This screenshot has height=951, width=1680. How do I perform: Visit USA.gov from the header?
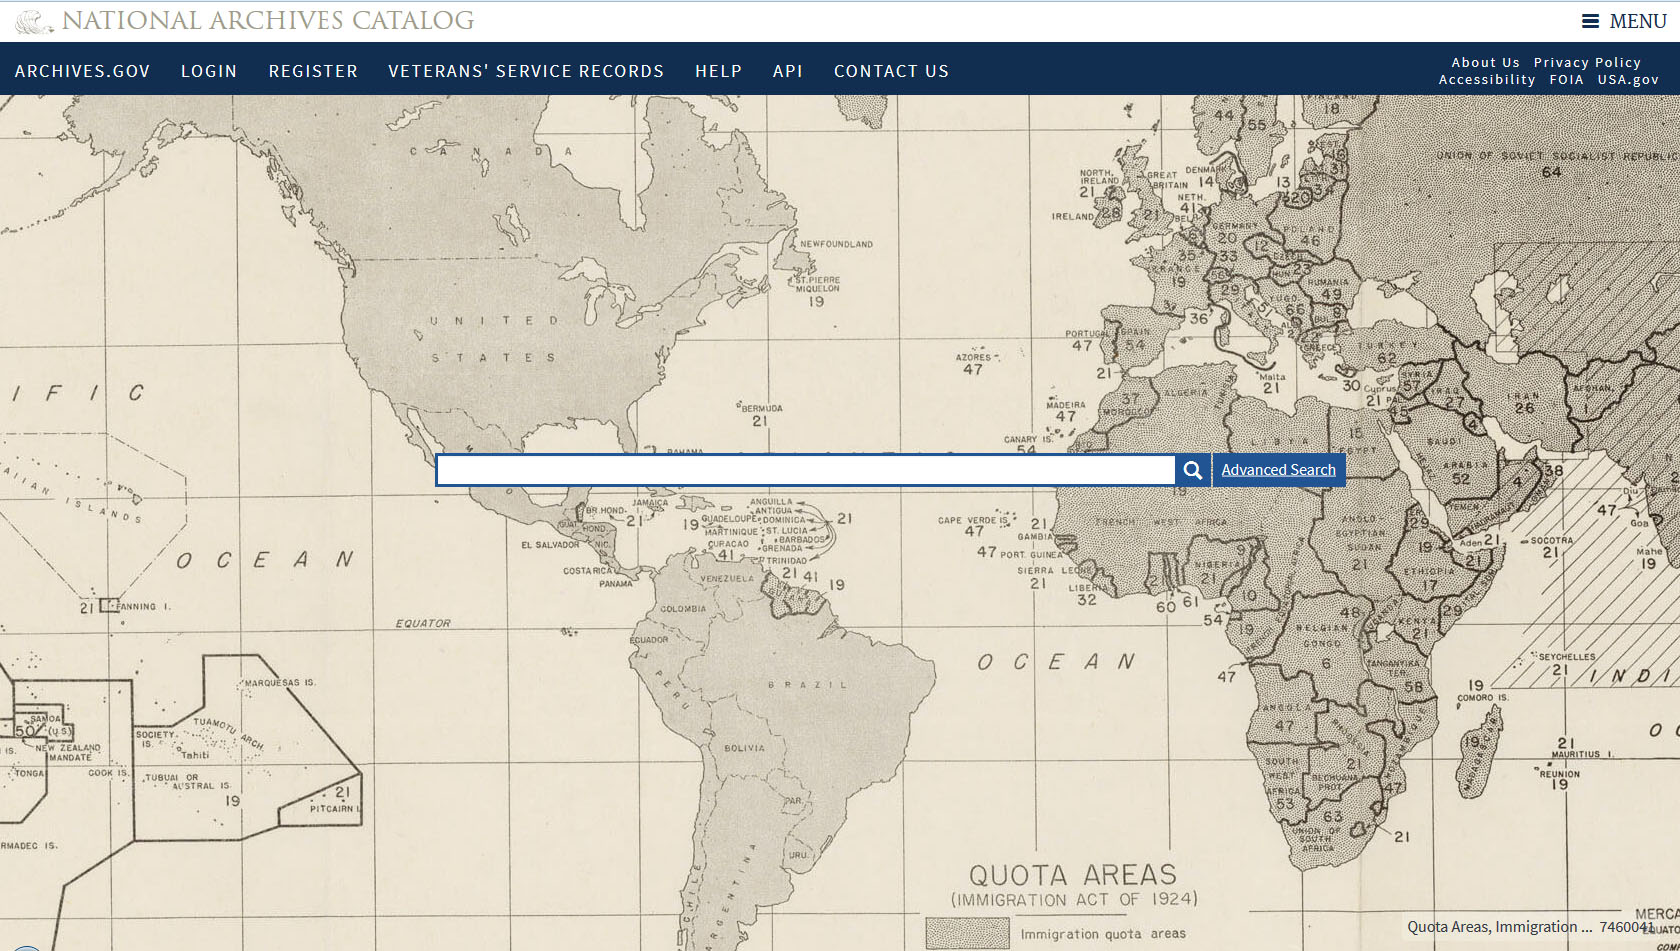[x=1629, y=79]
